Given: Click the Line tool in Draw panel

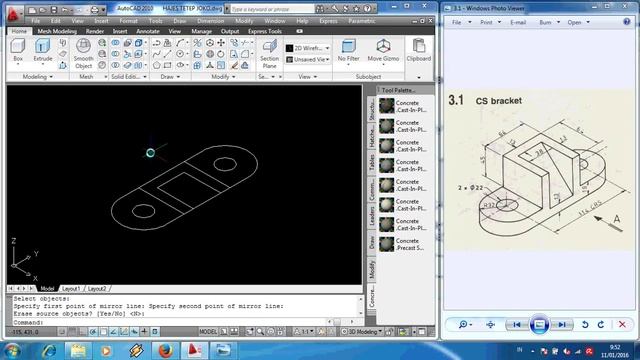Looking at the screenshot, I should click(x=167, y=54).
